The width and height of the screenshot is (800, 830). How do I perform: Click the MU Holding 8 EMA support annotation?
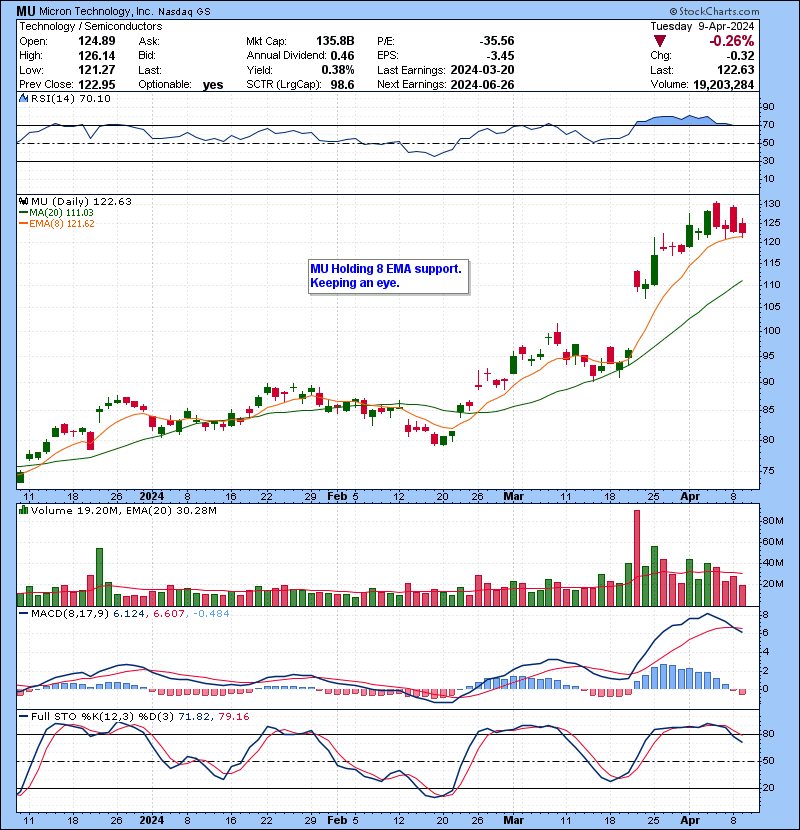(388, 276)
